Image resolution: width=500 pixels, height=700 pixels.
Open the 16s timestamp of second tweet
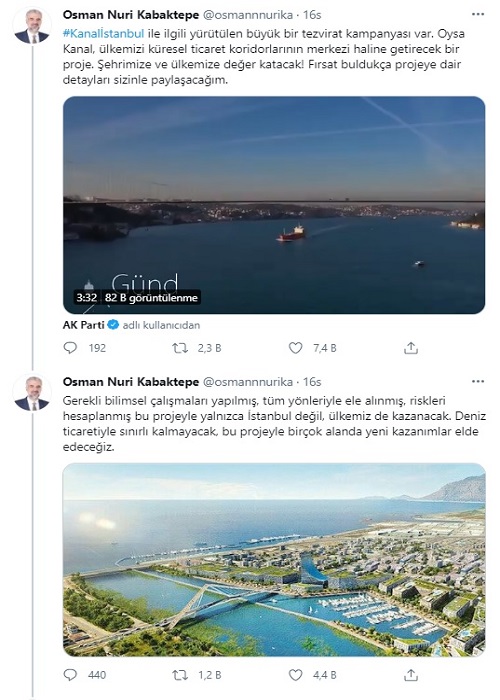click(312, 382)
